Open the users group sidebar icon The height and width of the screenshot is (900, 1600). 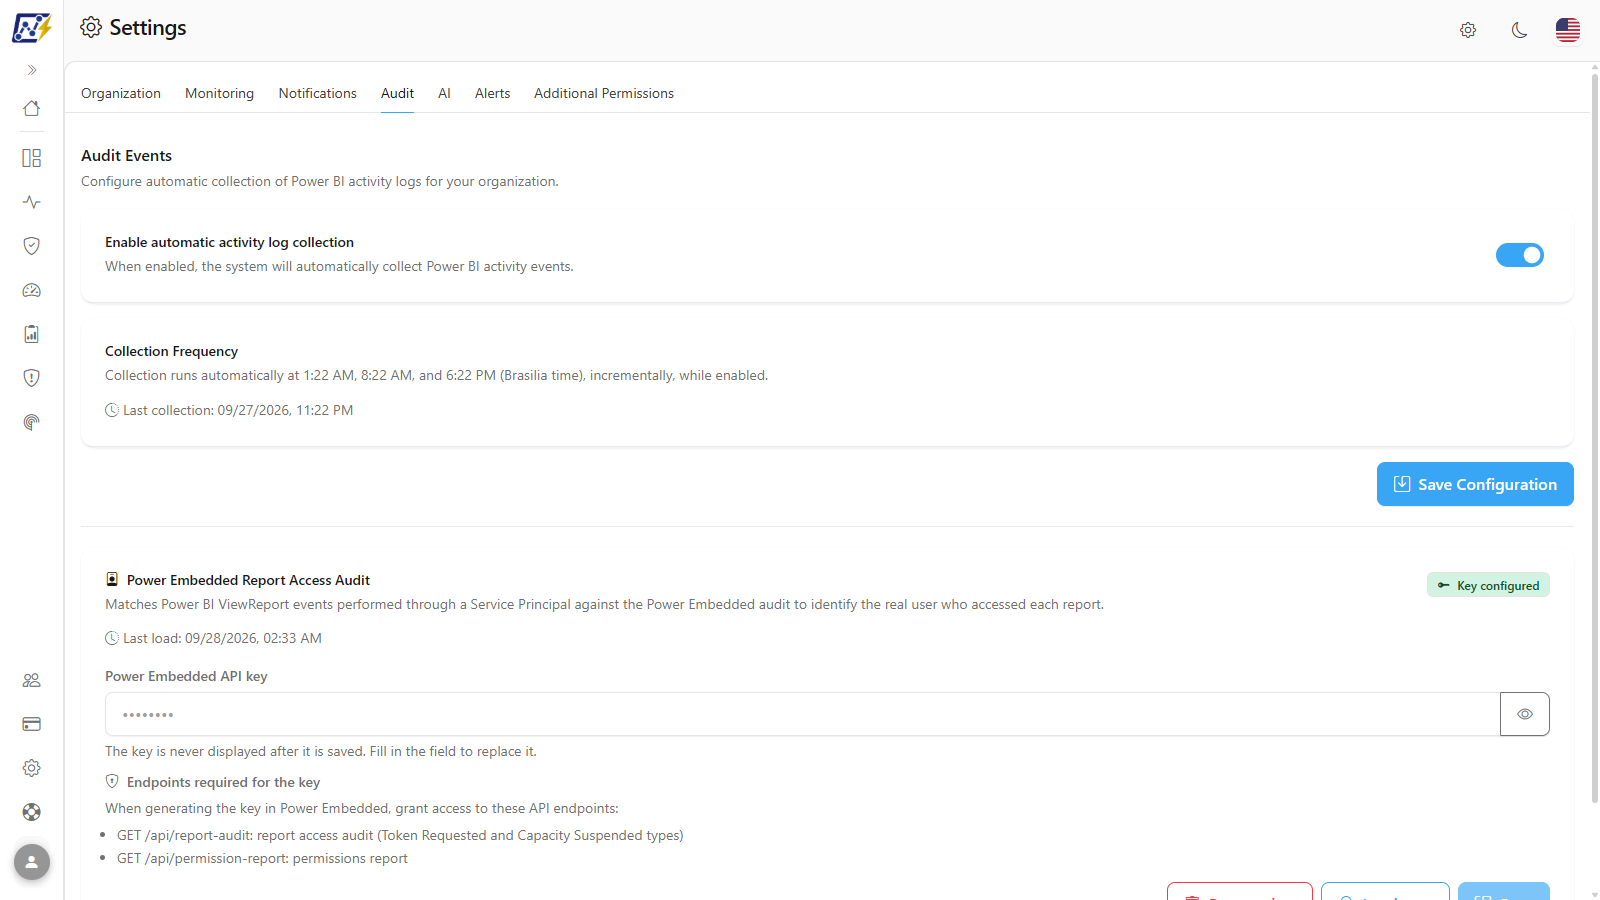pos(32,680)
